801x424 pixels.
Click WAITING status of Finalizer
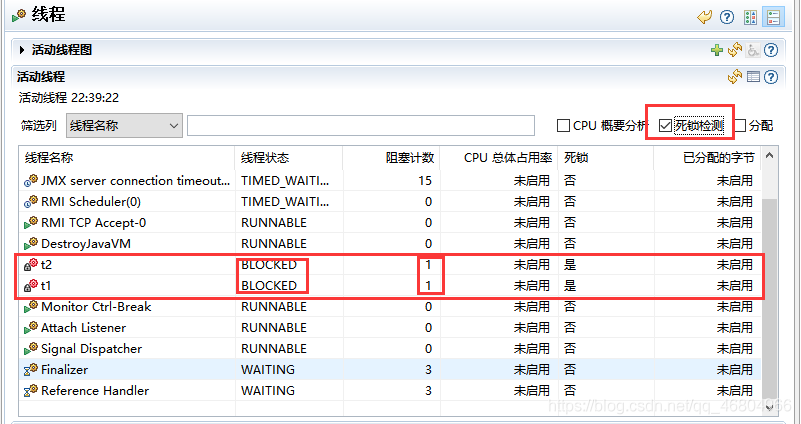pyautogui.click(x=268, y=369)
